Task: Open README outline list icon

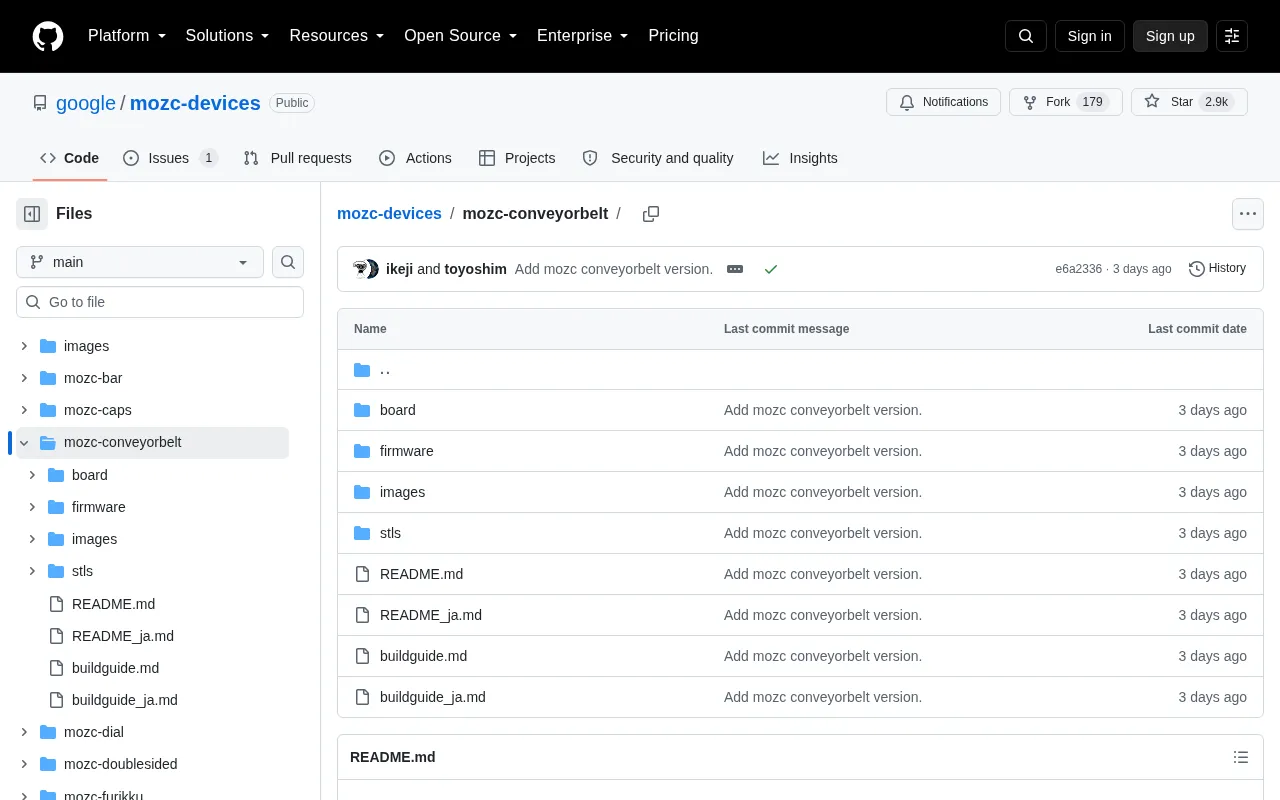Action: tap(1241, 757)
